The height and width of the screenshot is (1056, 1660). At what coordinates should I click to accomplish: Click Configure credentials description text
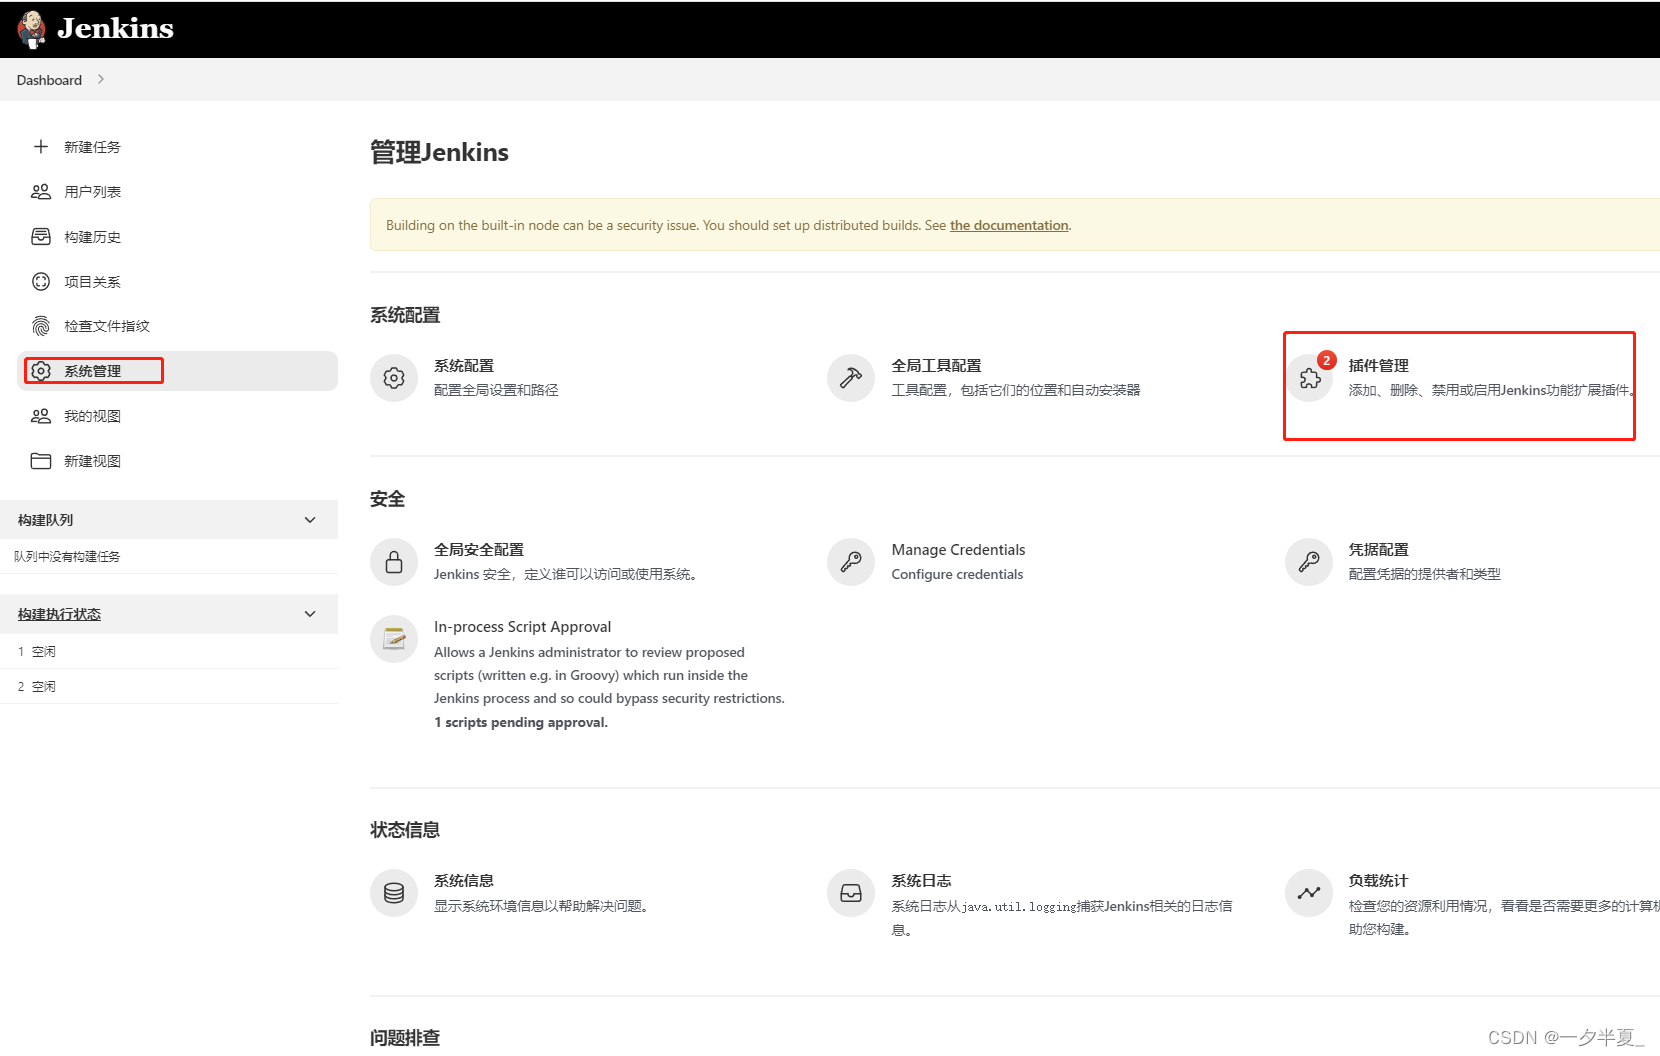tap(957, 574)
